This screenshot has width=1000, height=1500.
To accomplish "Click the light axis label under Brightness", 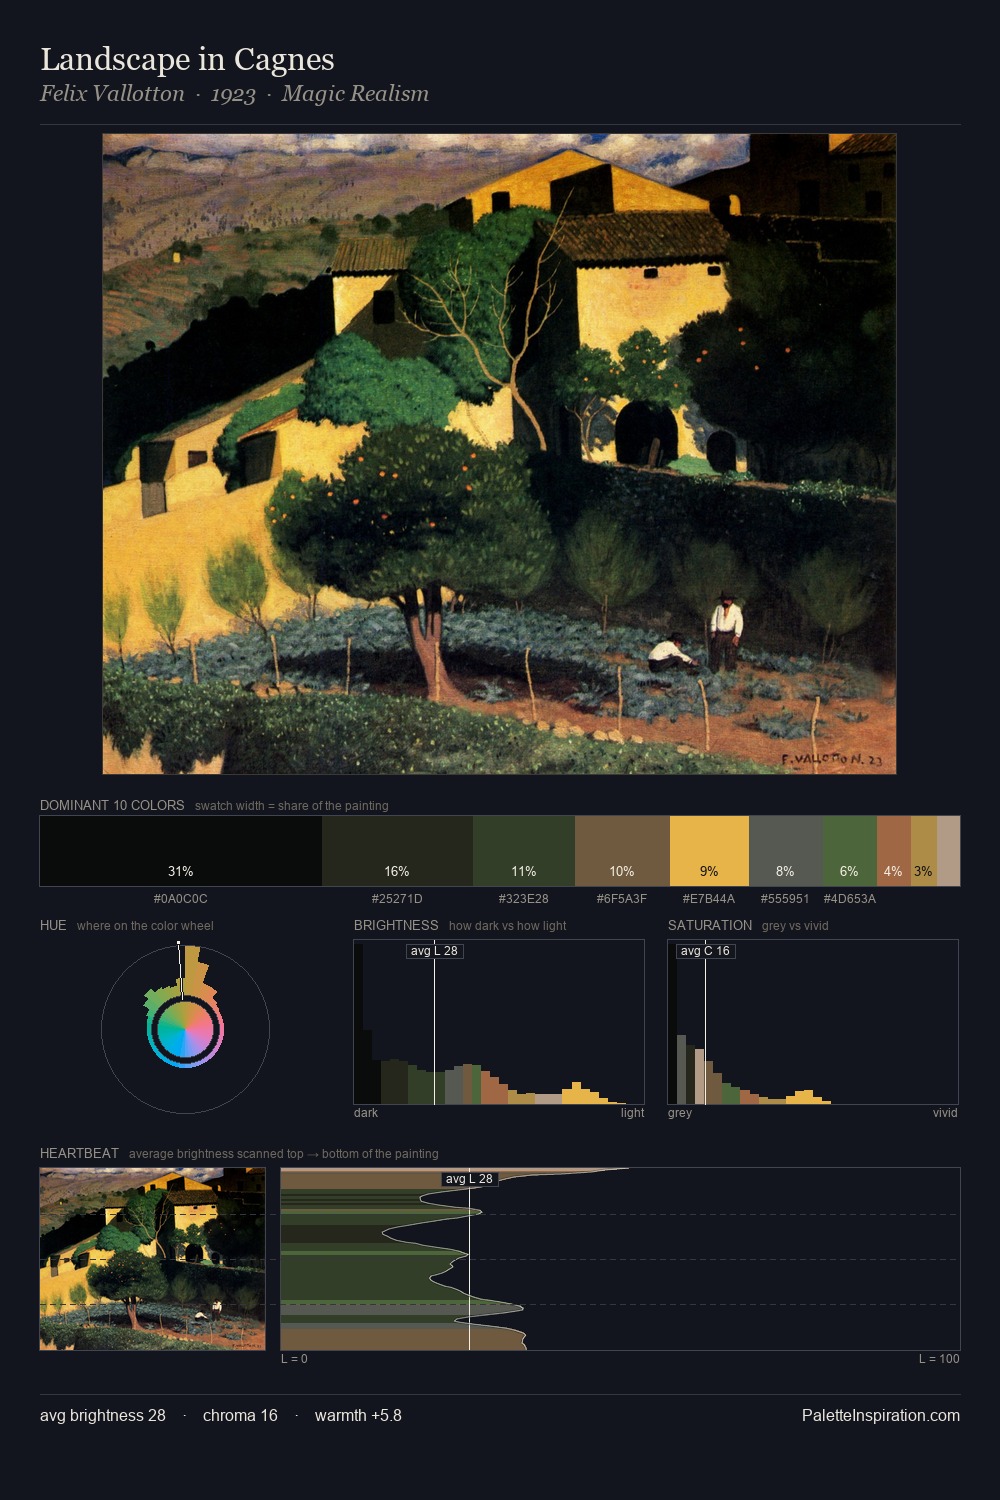I will pos(633,1113).
